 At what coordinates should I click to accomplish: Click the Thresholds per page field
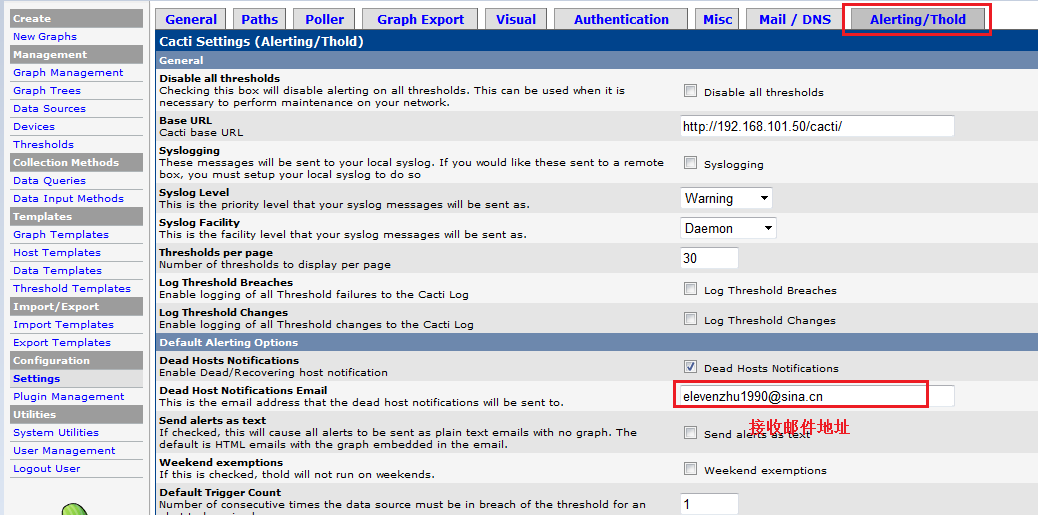tap(709, 258)
